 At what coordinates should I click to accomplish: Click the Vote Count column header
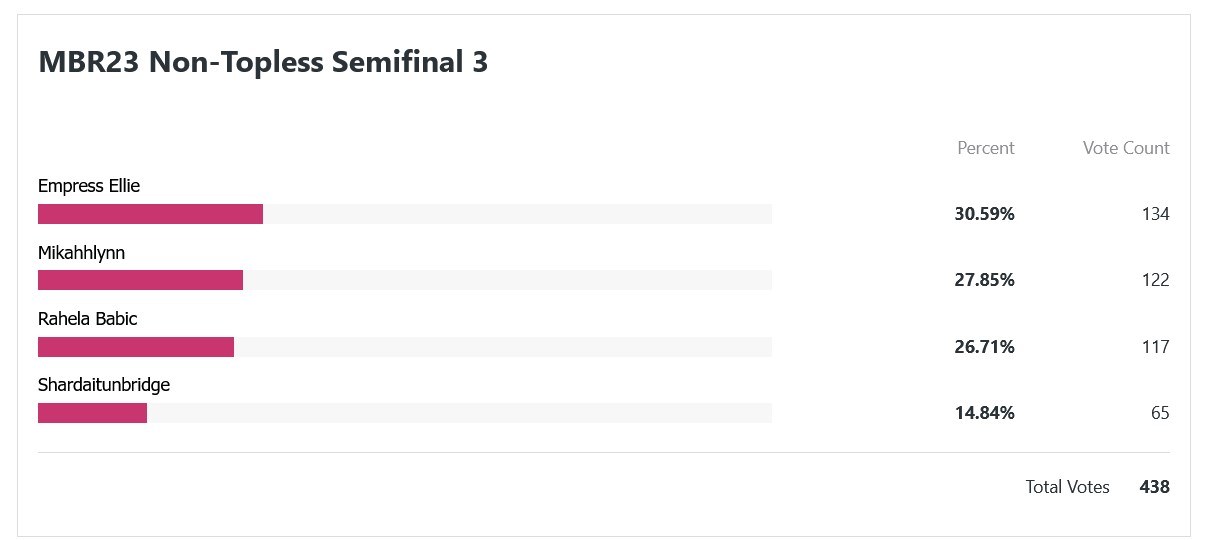(1126, 148)
